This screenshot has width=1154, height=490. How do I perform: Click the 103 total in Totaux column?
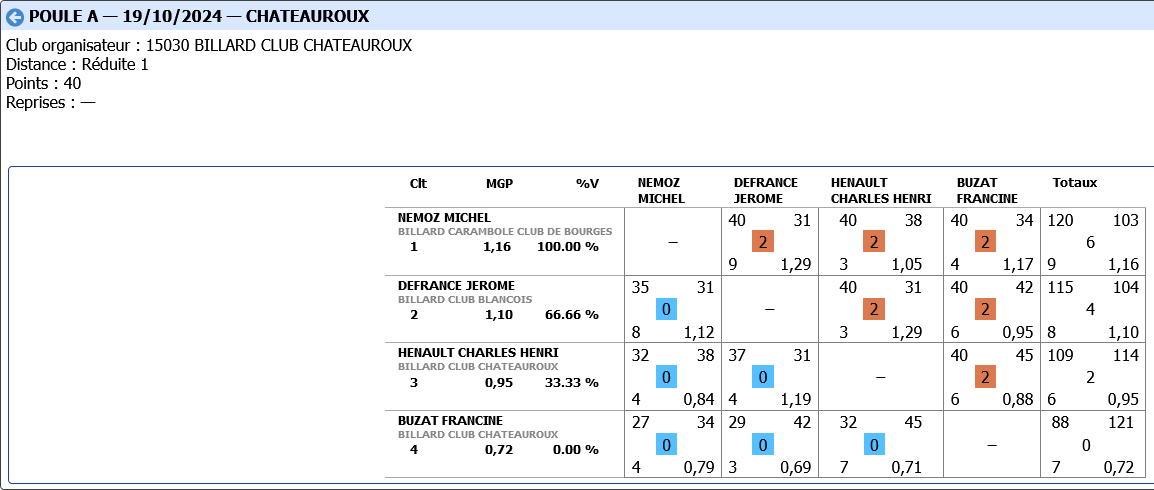(x=1126, y=220)
